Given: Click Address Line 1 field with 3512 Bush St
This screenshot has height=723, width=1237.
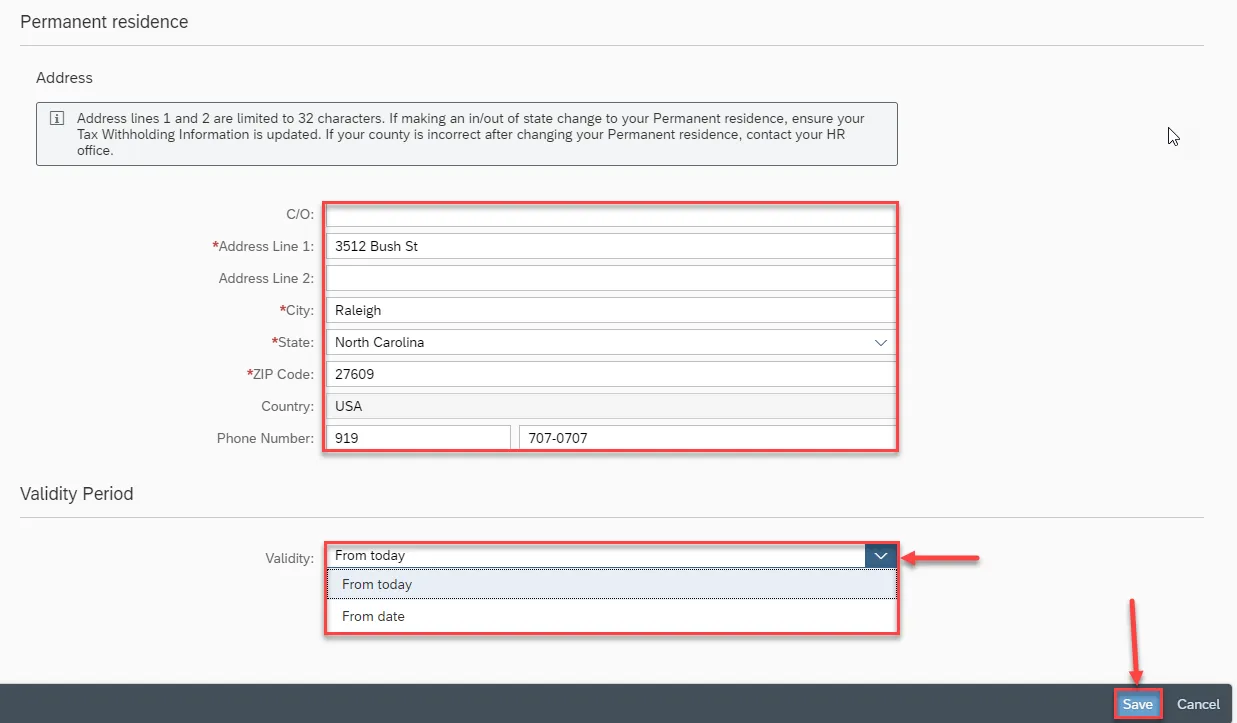Looking at the screenshot, I should 610,246.
